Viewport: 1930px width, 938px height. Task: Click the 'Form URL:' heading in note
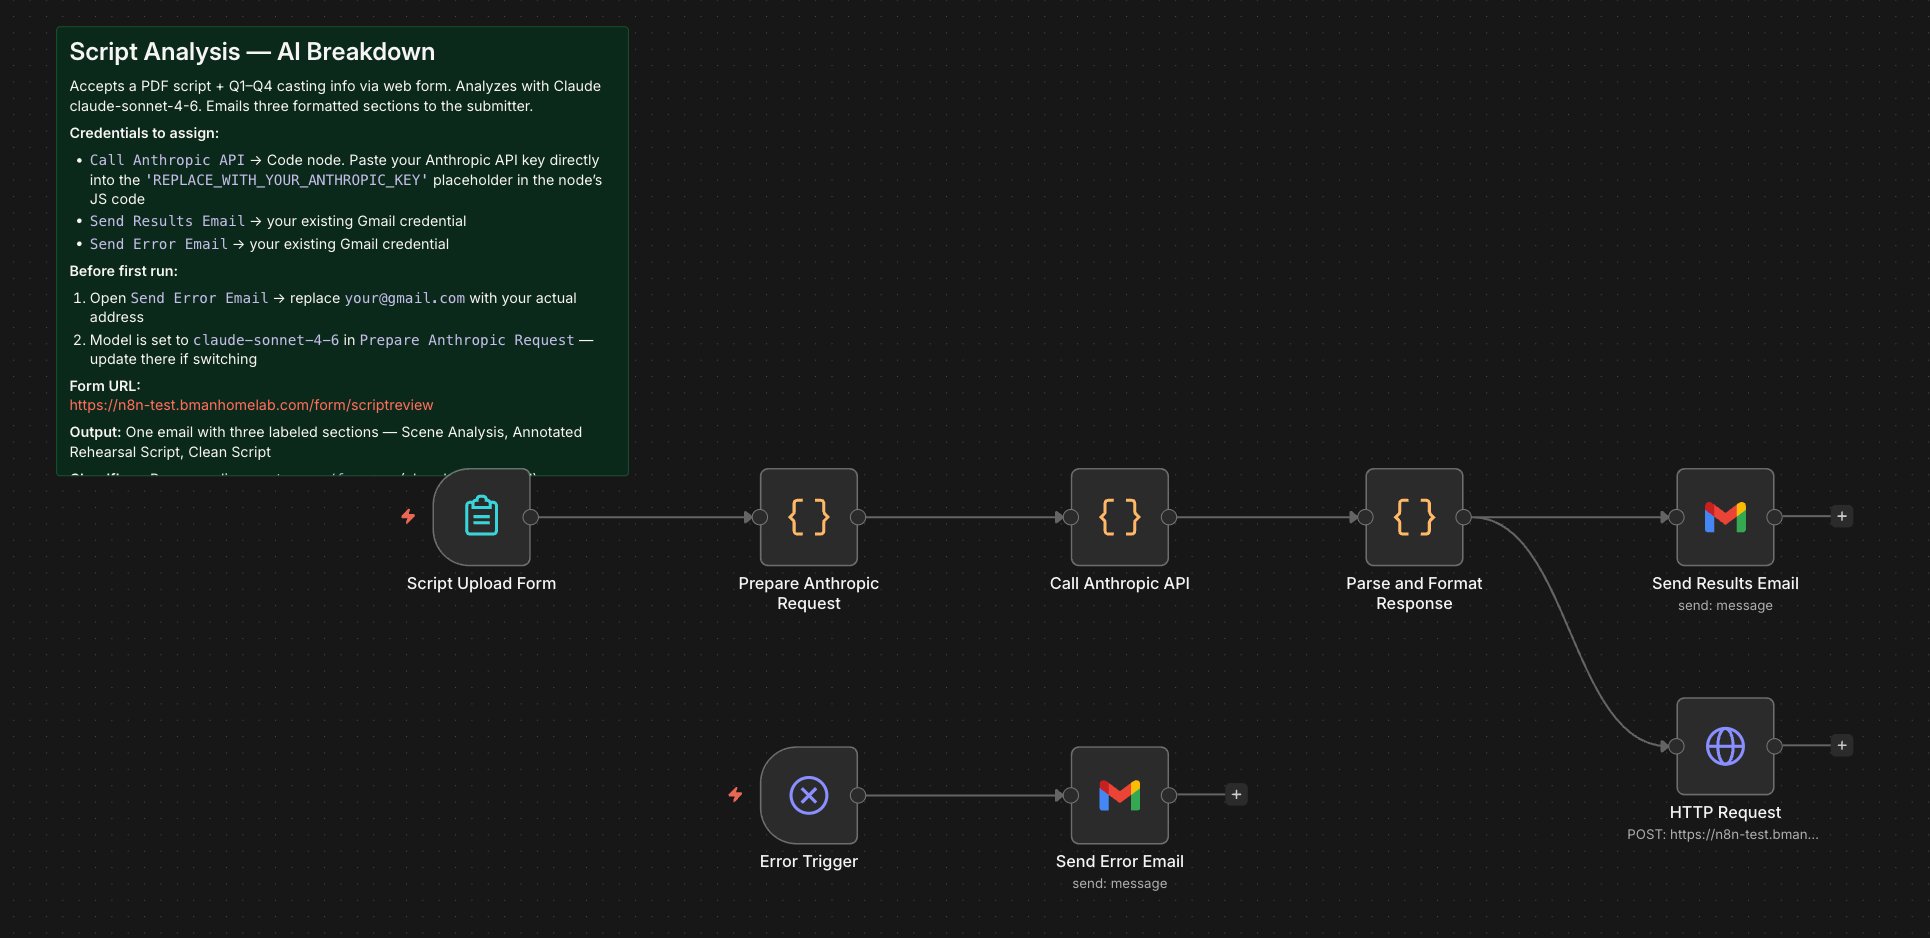click(105, 386)
